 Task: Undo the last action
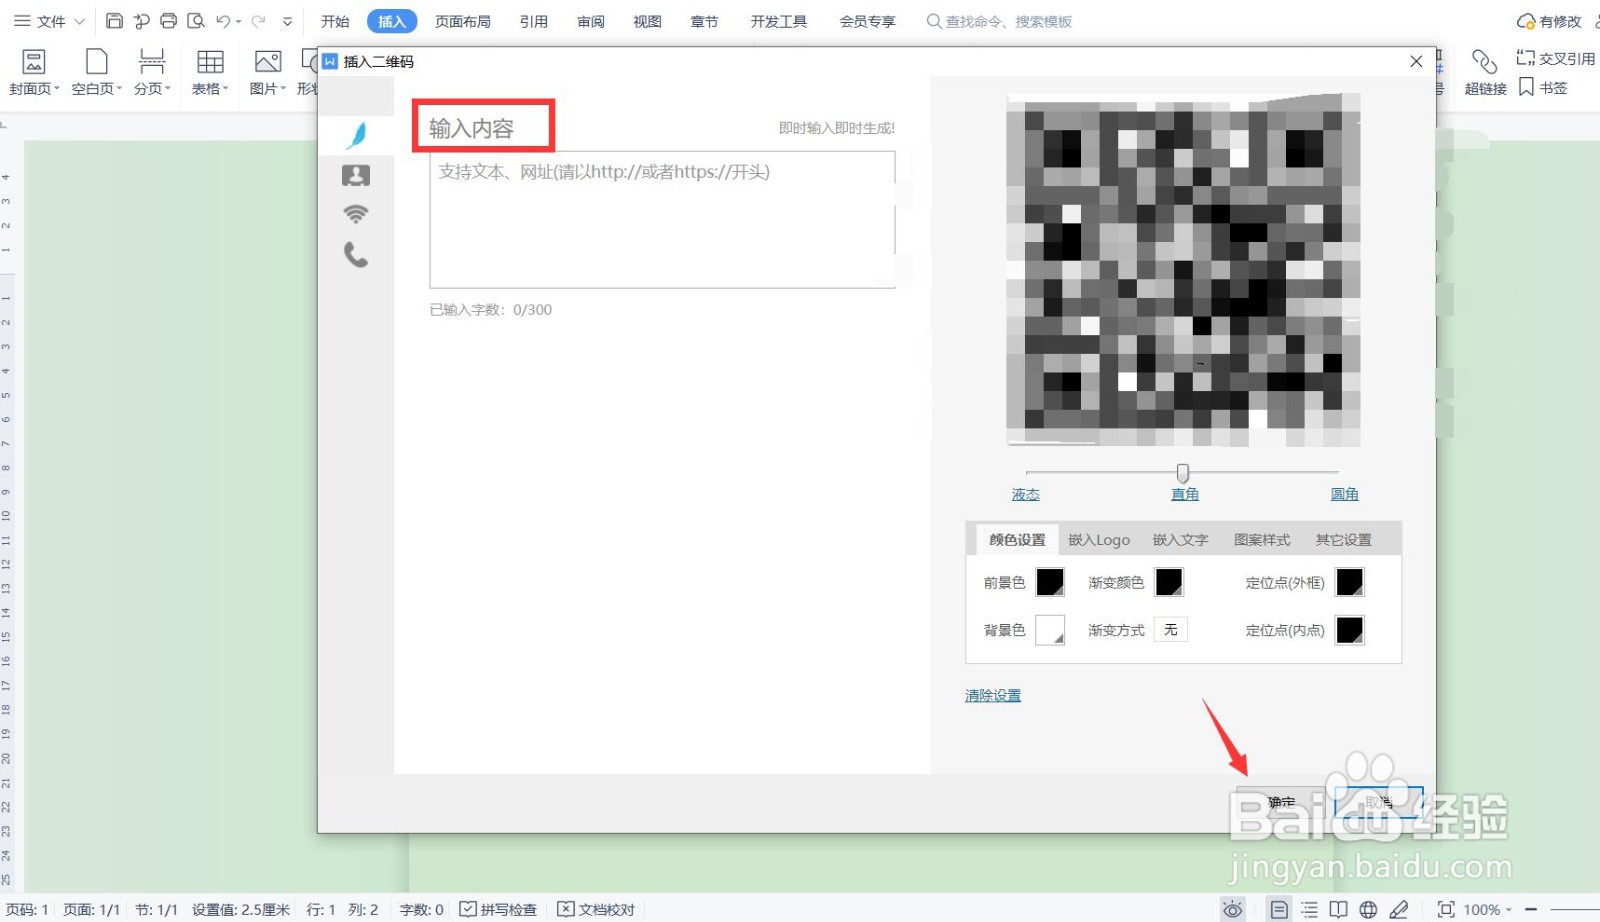[223, 21]
